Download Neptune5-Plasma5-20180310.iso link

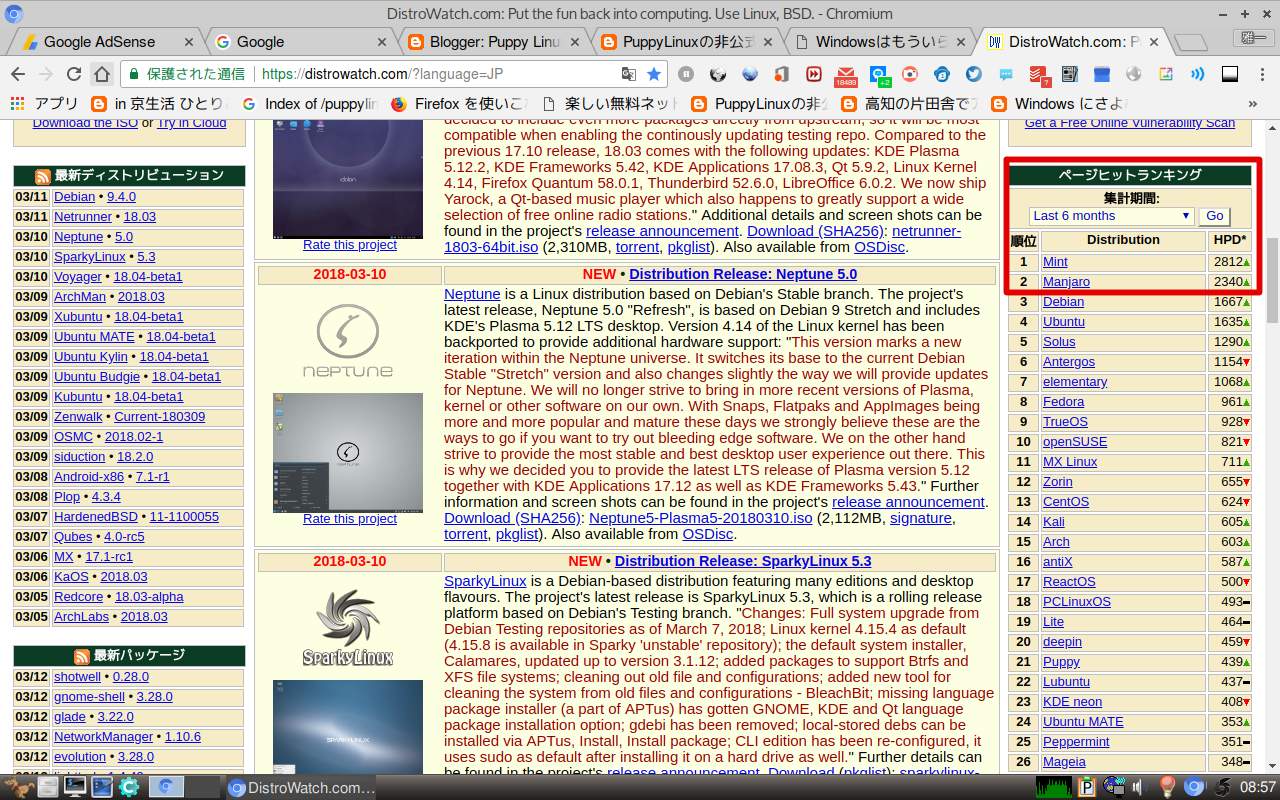(701, 518)
